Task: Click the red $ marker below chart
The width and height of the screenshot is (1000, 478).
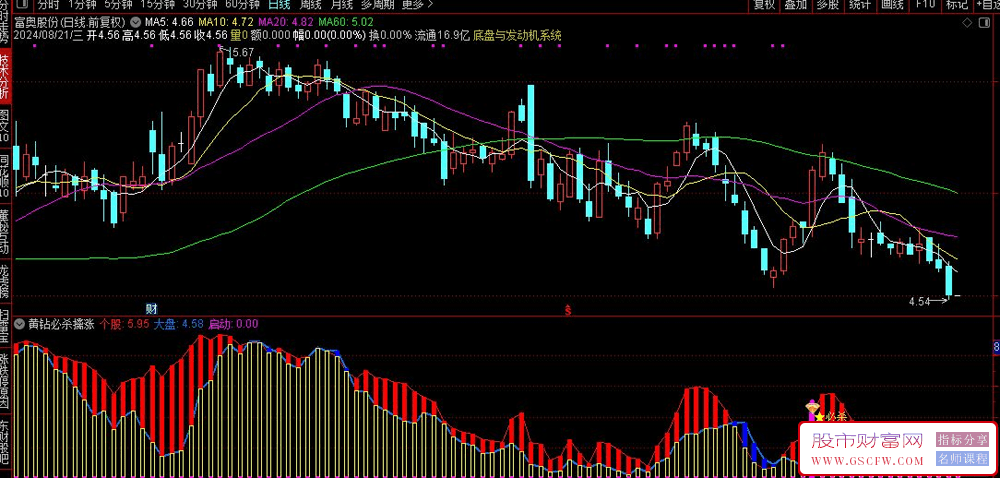Action: 567,310
